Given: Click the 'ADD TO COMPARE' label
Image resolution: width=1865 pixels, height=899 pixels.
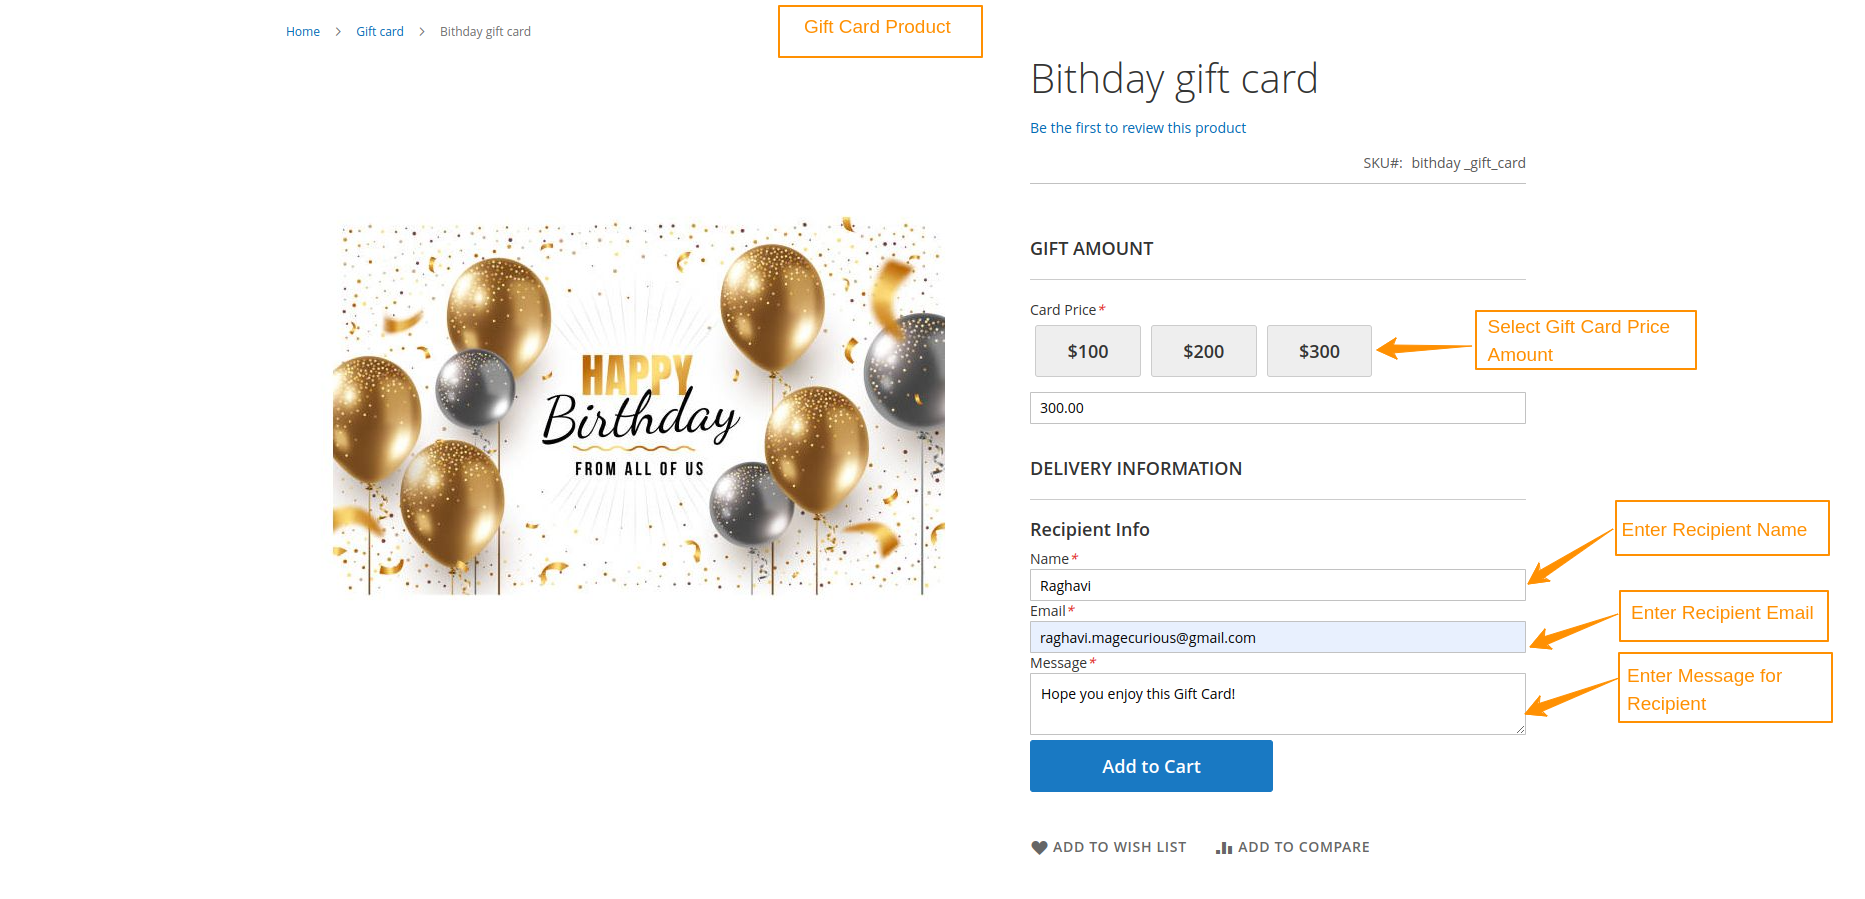Looking at the screenshot, I should [1303, 847].
